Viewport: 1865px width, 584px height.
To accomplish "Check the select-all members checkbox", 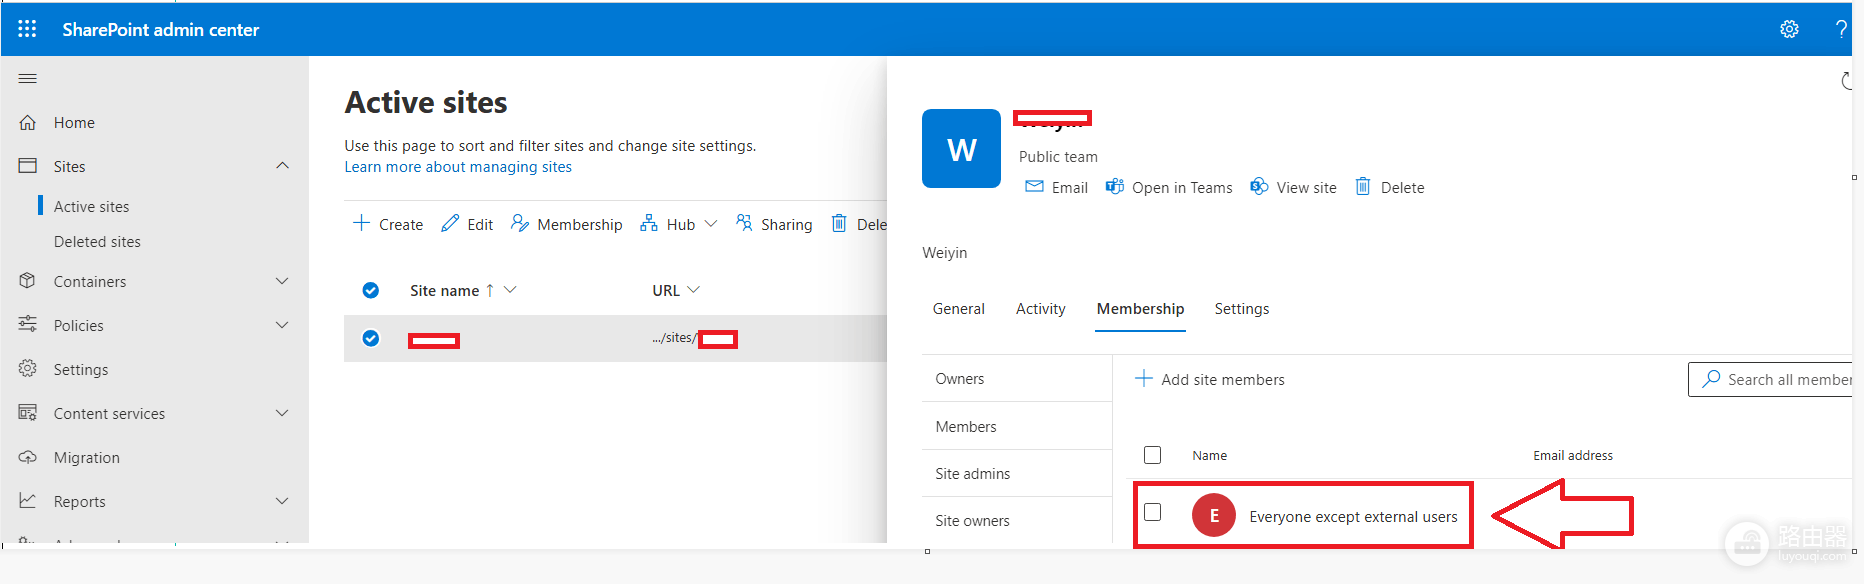I will pyautogui.click(x=1152, y=455).
